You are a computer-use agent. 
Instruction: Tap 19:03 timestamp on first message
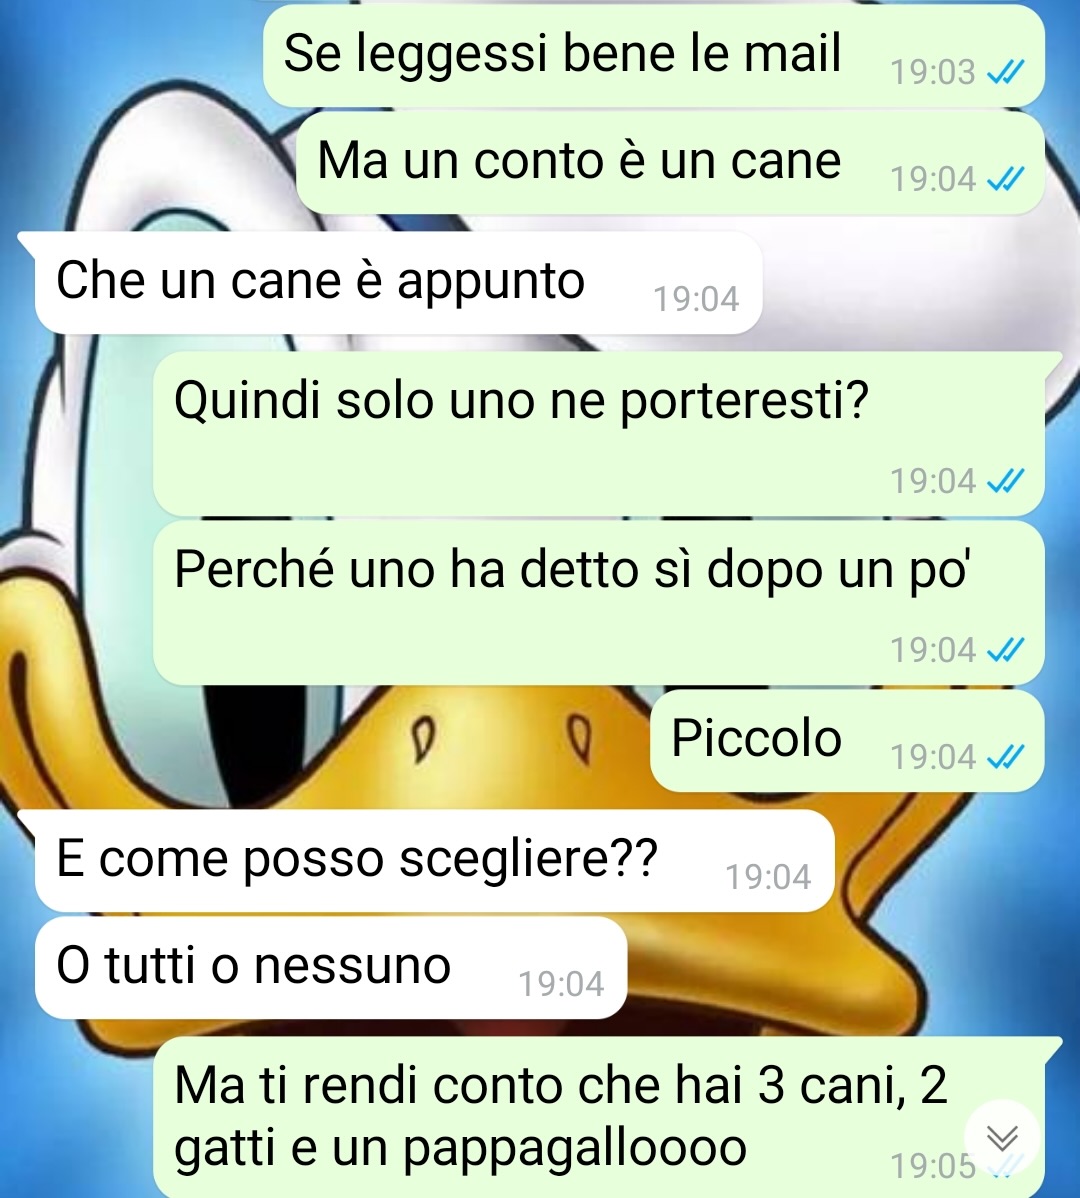(x=933, y=72)
